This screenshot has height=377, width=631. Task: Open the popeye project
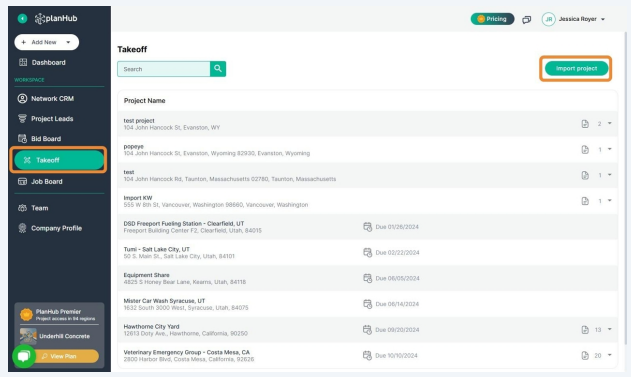367,149
